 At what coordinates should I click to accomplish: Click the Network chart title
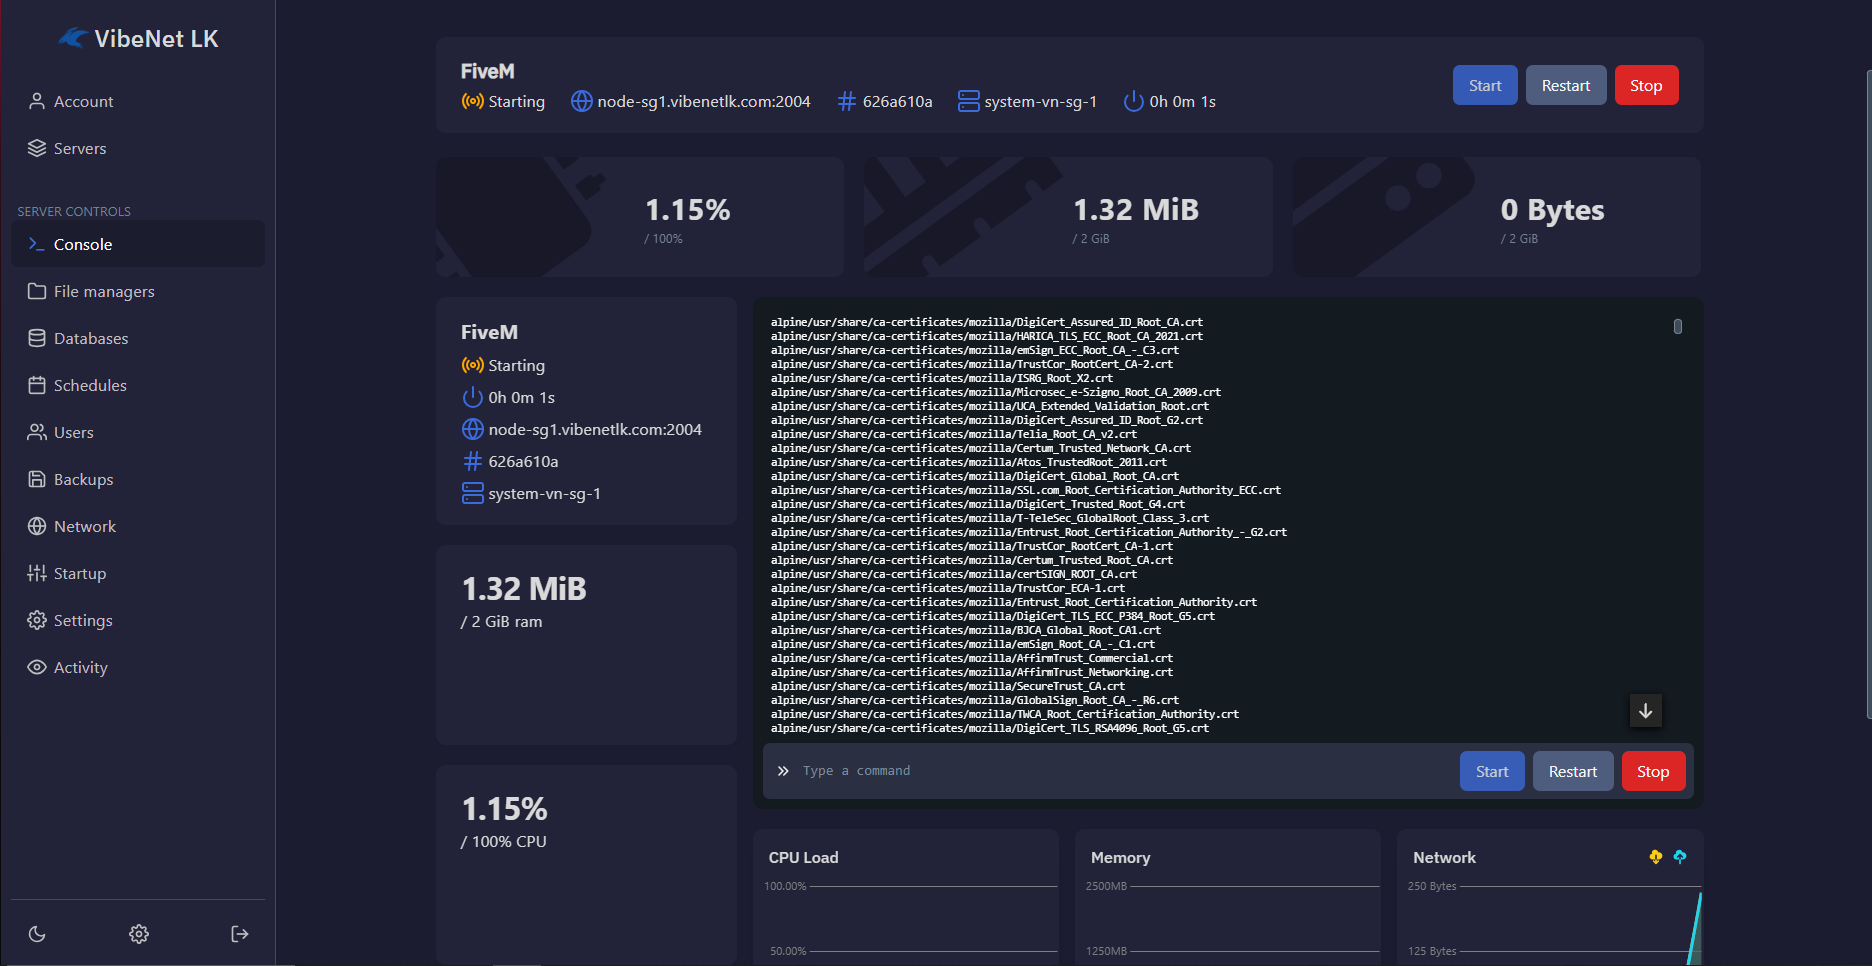(1444, 857)
